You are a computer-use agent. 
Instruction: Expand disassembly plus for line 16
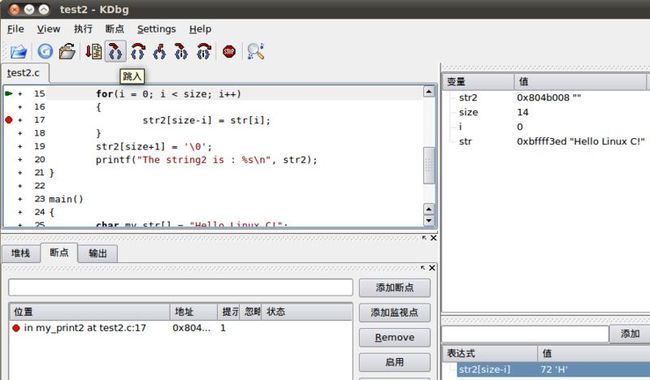[20, 107]
